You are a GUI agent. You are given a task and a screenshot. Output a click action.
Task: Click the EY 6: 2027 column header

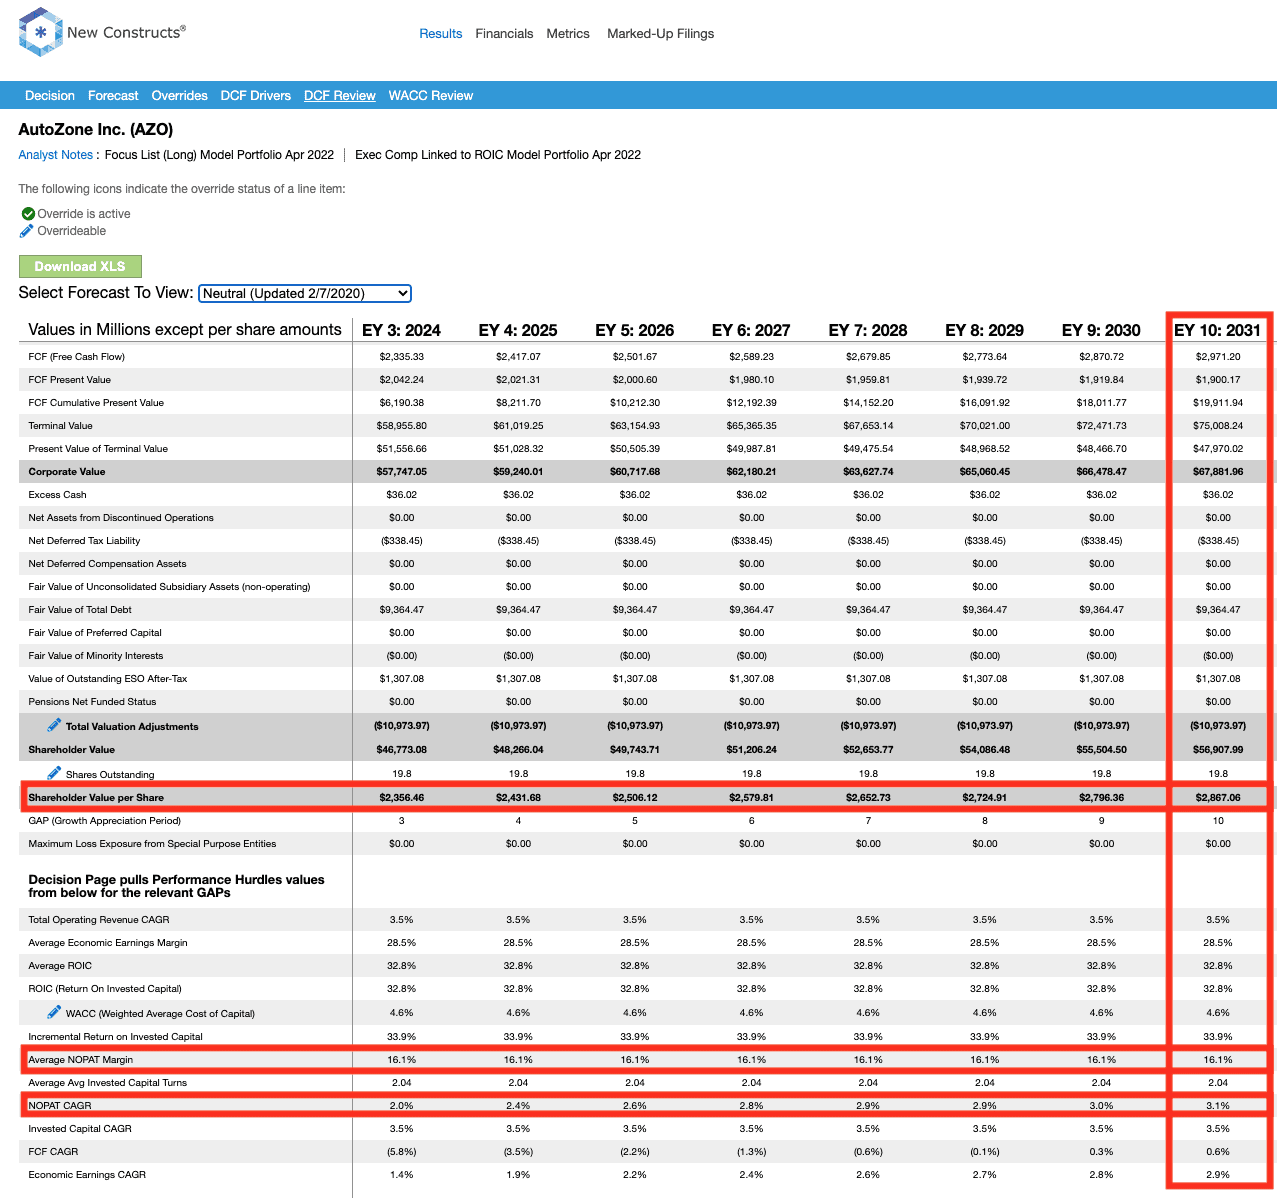click(751, 330)
